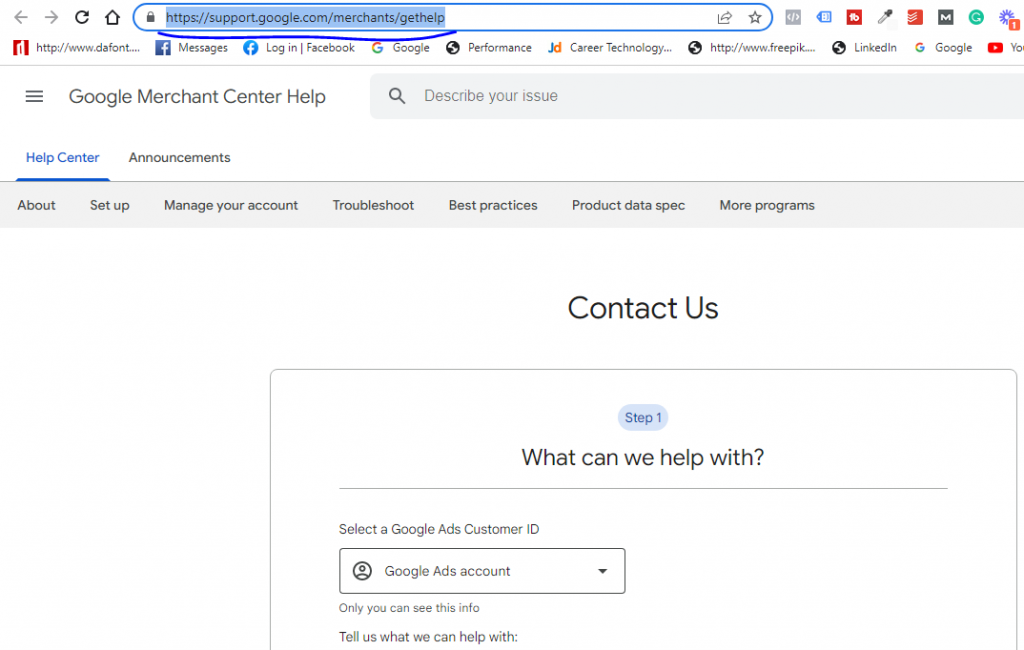
Task: Click the Google Merchant Center Help title
Action: pos(197,97)
